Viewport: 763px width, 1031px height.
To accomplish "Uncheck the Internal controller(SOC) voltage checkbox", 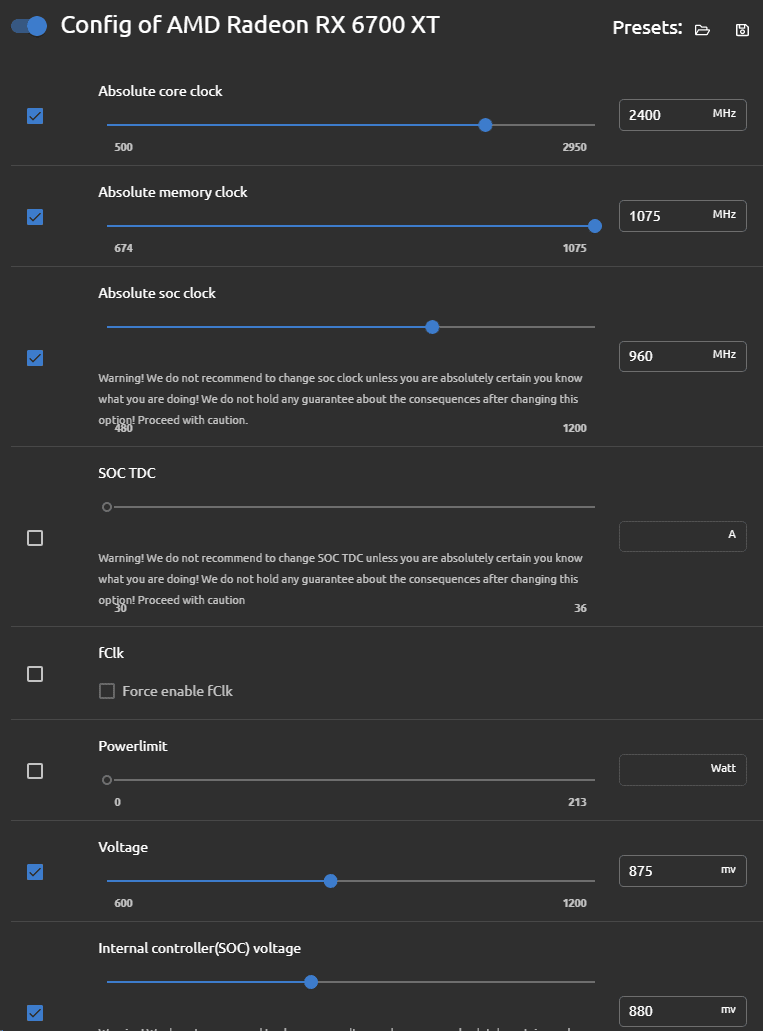I will [x=35, y=1013].
